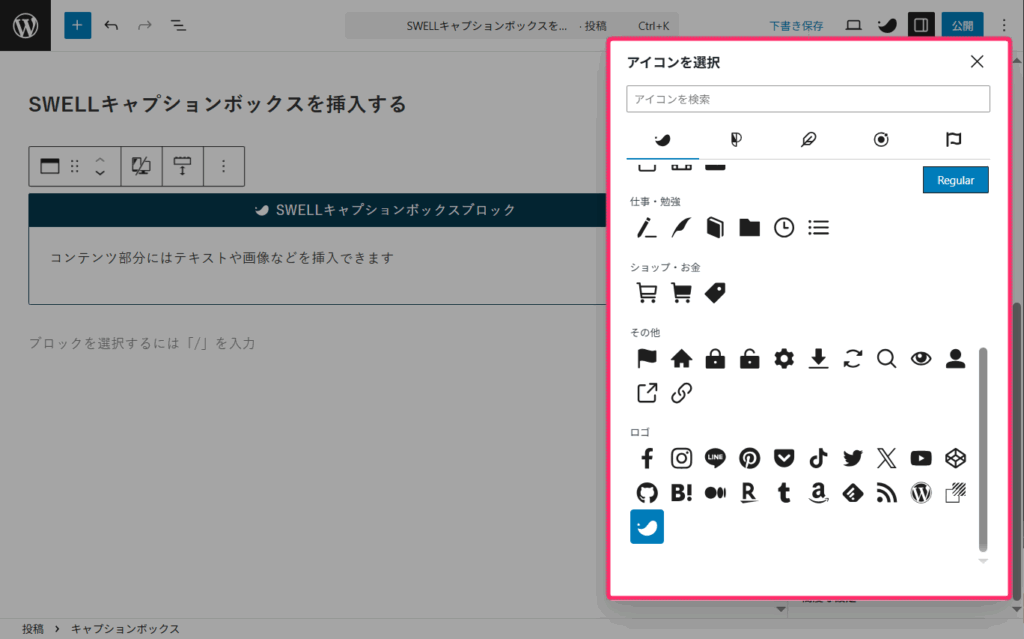
Task: Pick the RSS feed icon
Action: click(x=886, y=493)
